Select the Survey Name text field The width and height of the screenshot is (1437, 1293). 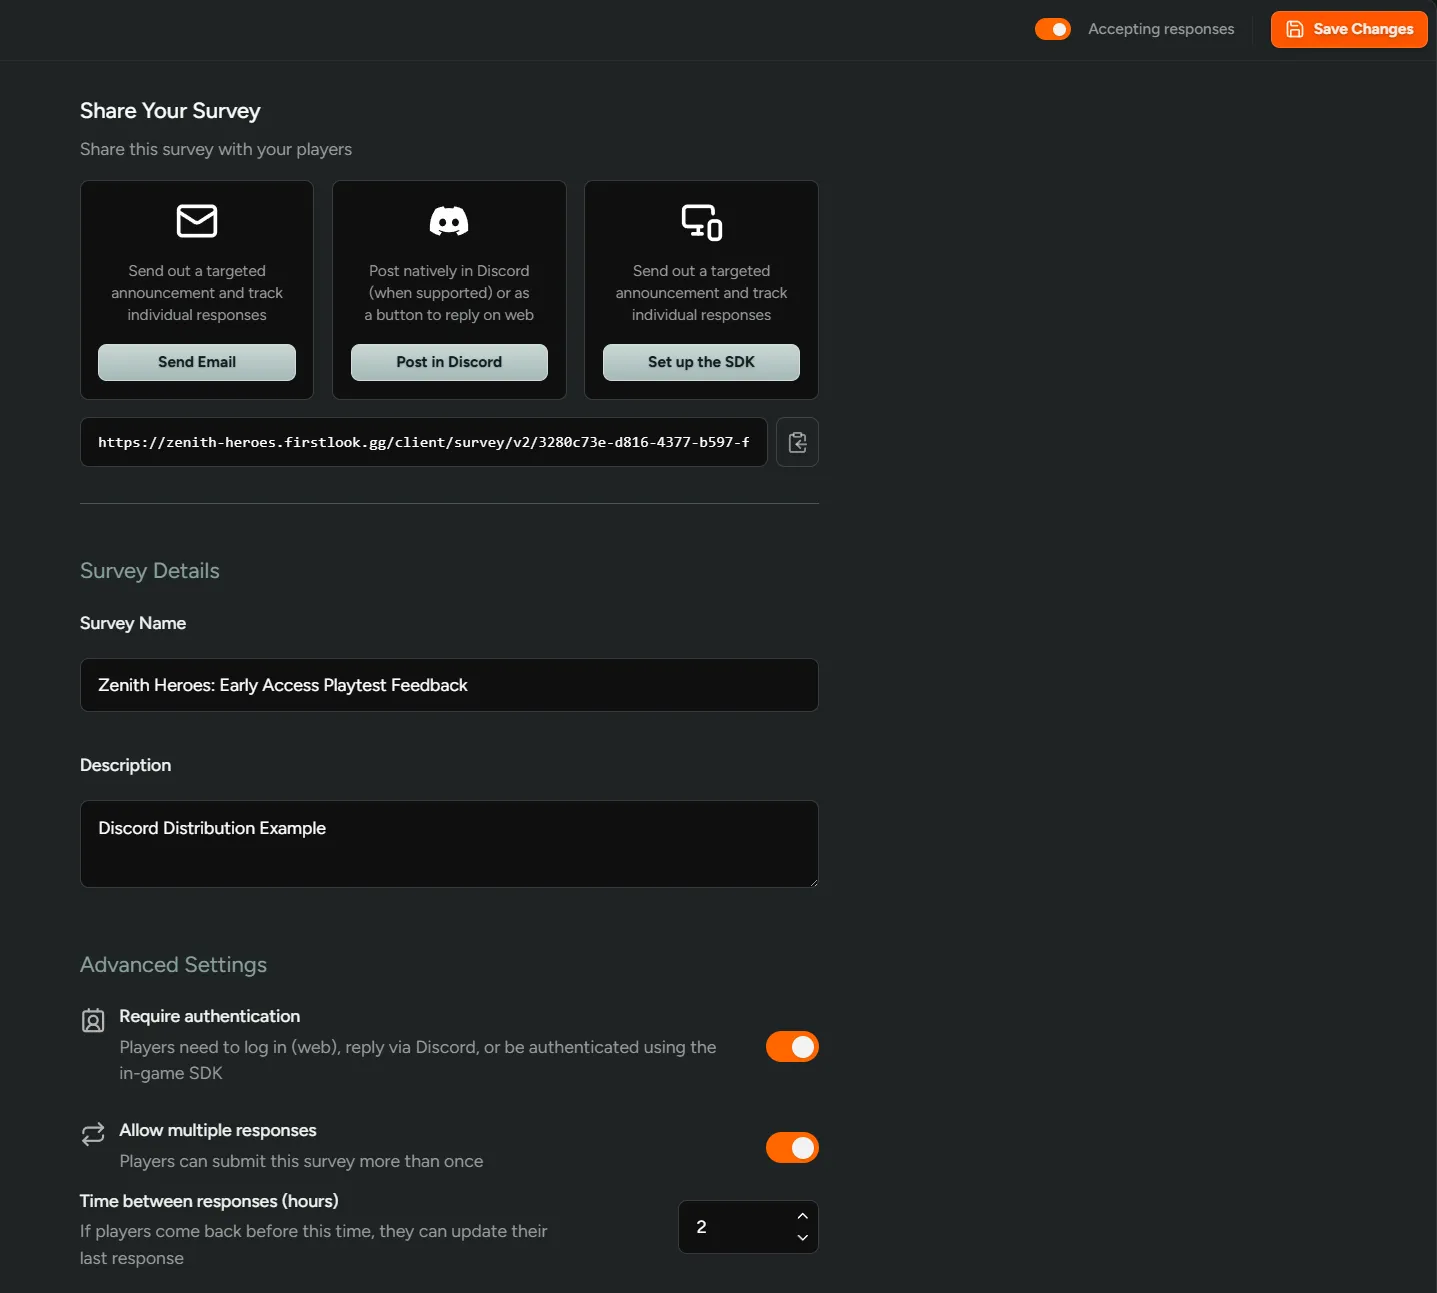pos(448,685)
